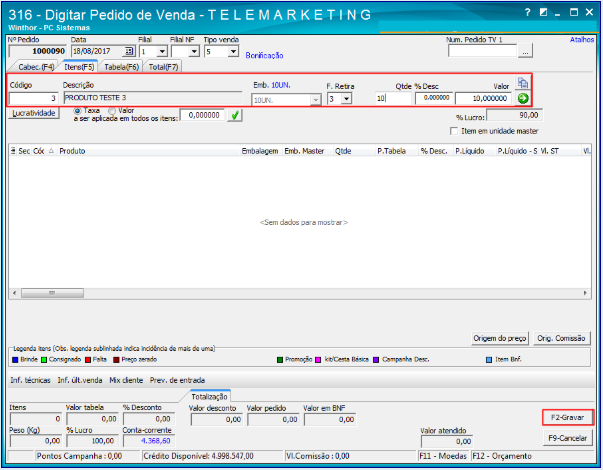Image resolution: width=603 pixels, height=470 pixels.
Task: Click F11 - Moedas in status bar
Action: [443, 456]
